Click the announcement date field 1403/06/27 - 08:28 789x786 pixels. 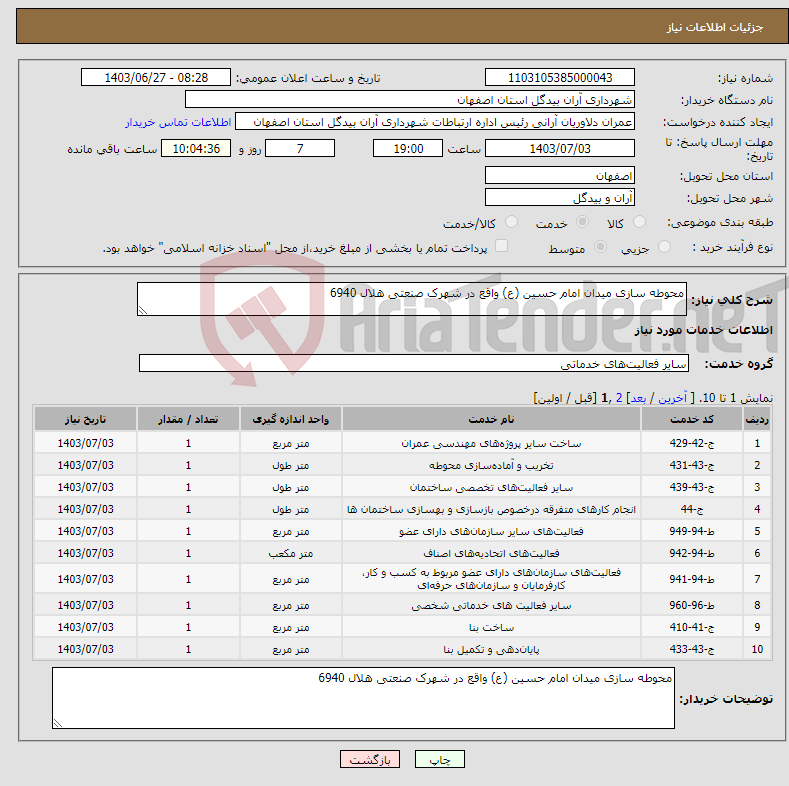tap(155, 77)
